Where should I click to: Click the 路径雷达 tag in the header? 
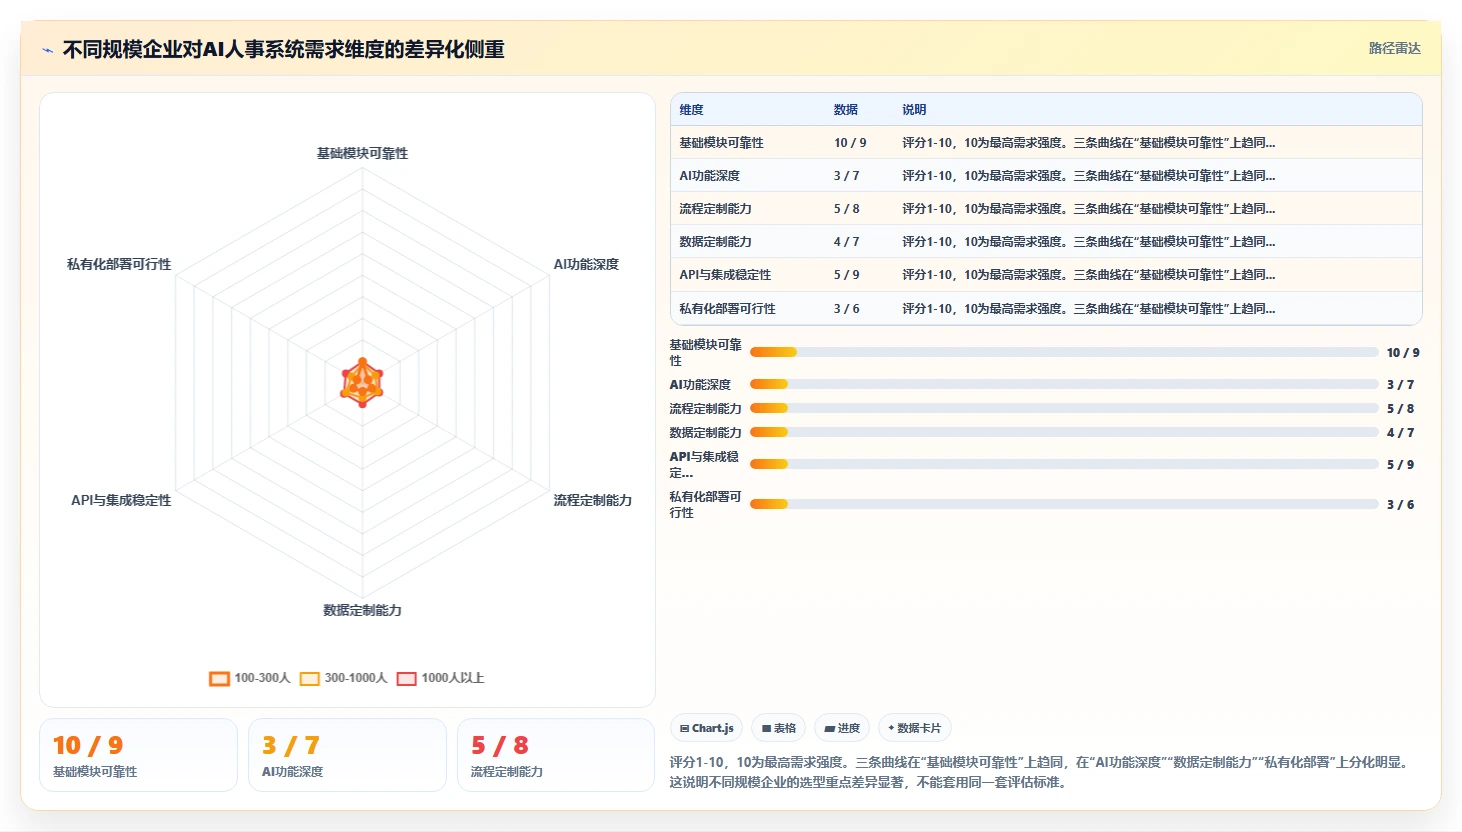[x=1394, y=48]
